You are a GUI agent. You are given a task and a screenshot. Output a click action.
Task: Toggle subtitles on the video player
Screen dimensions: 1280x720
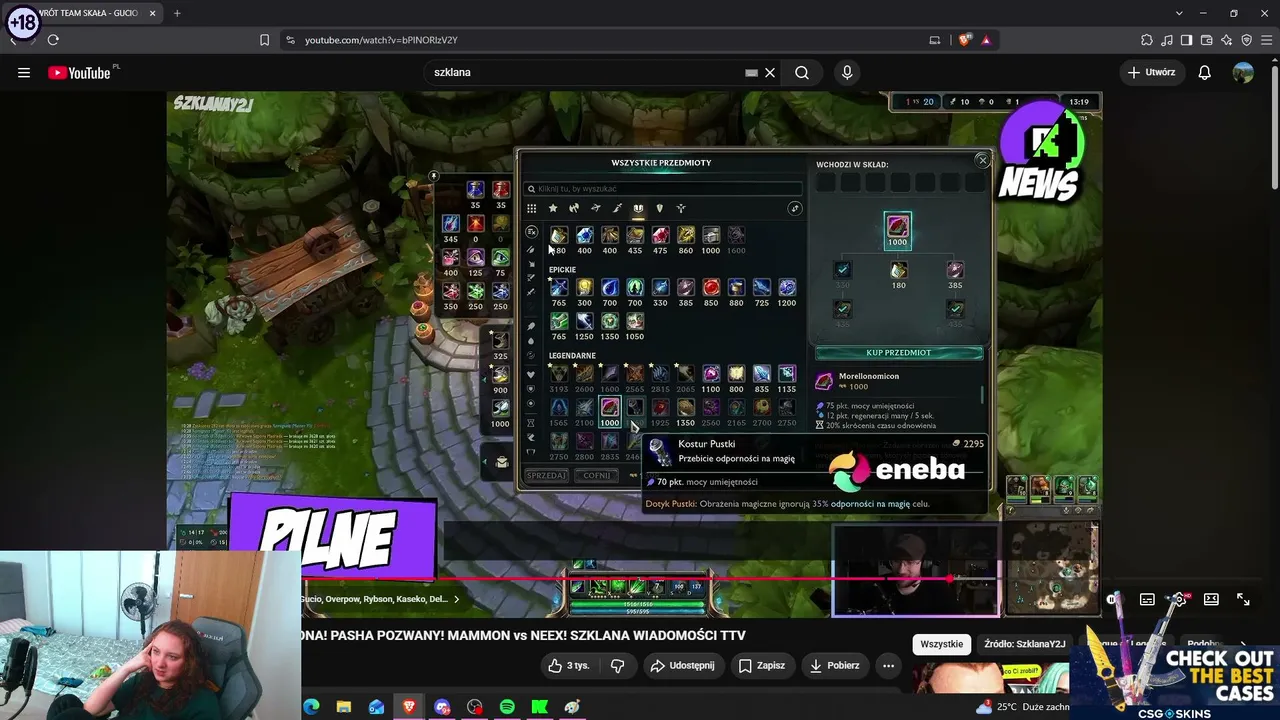[x=1147, y=599]
